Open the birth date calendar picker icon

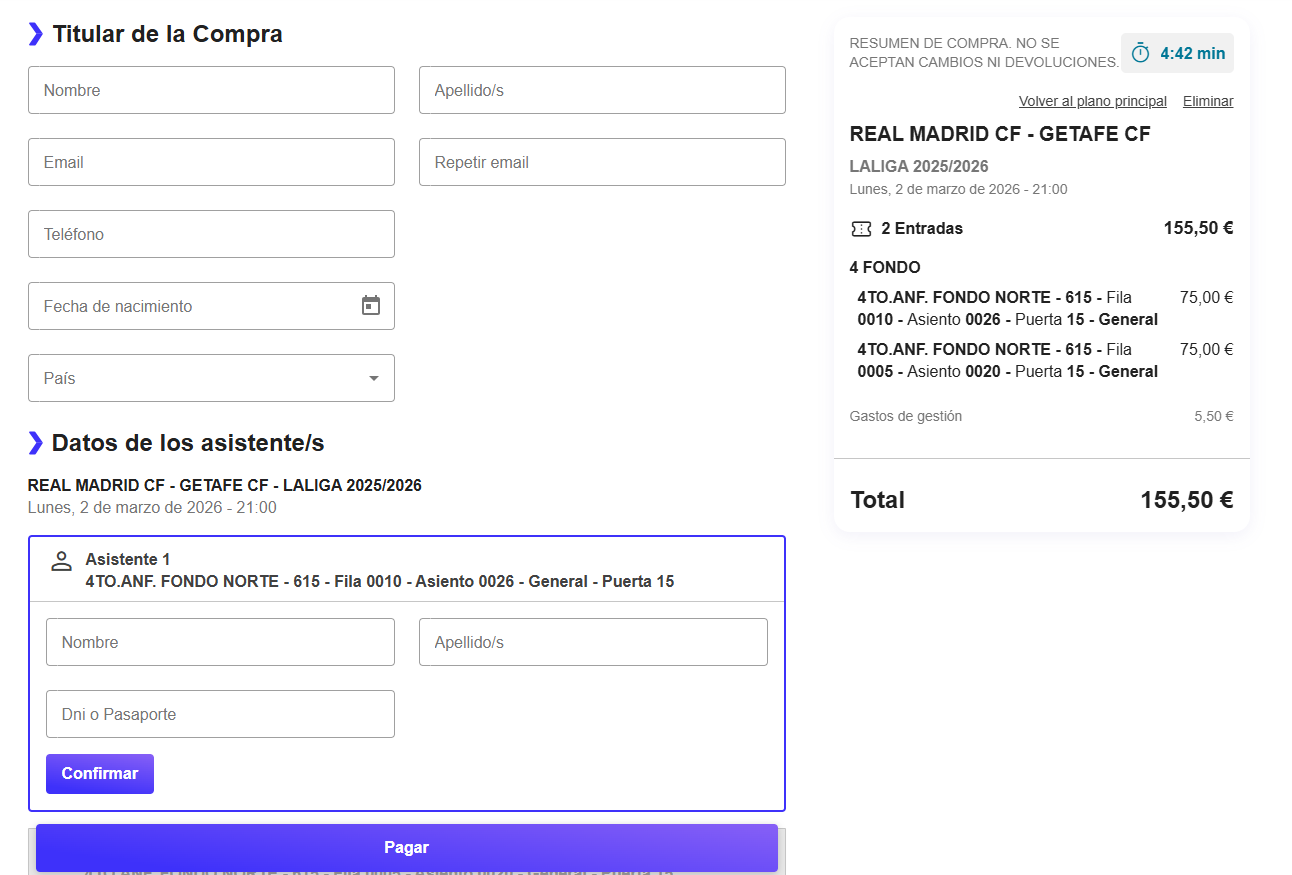pos(371,306)
